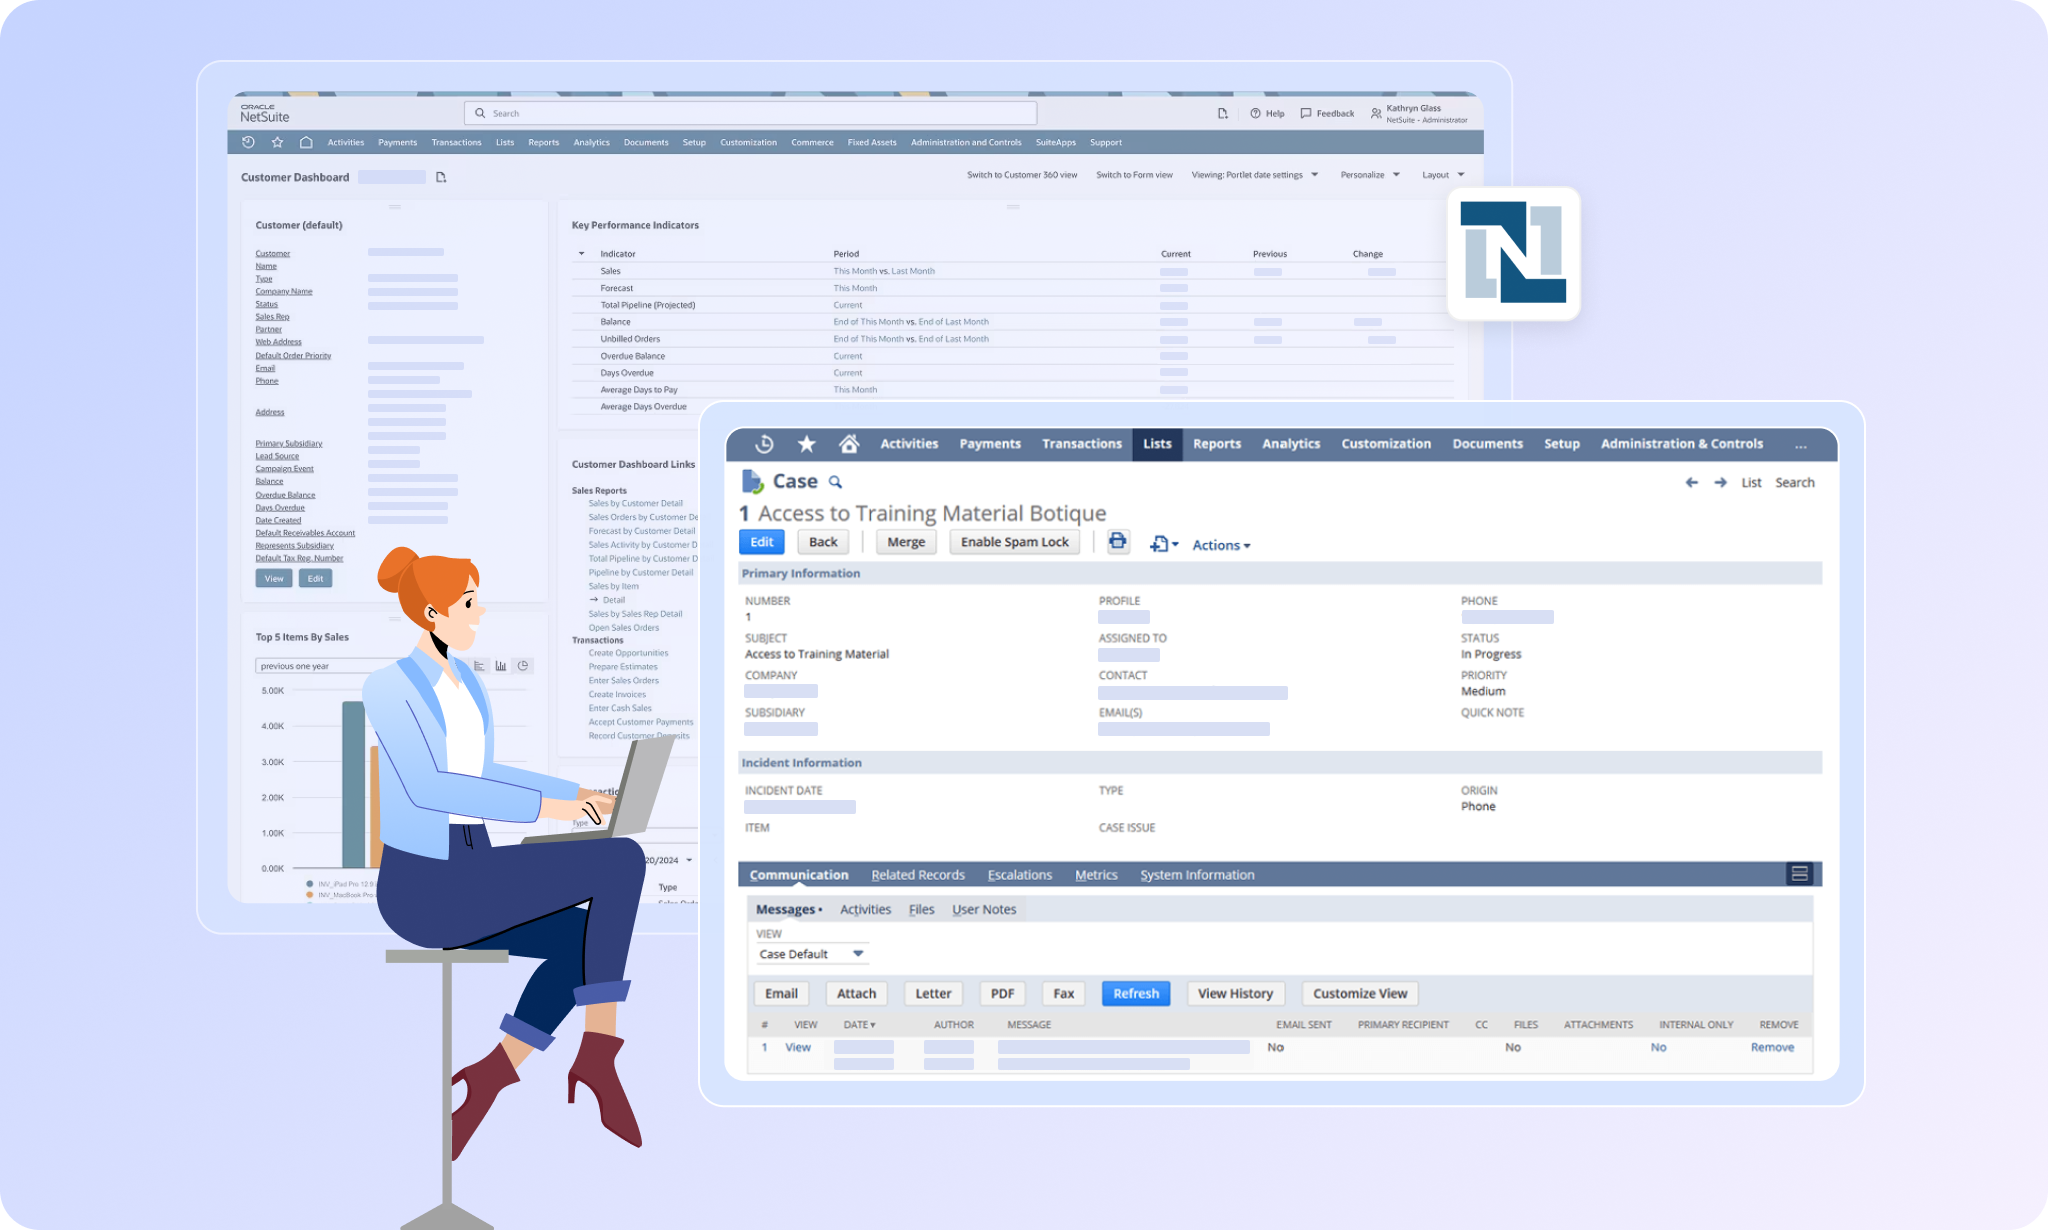Viewport: 2048px width, 1230px height.
Task: Click the Fax button under Messages
Action: [x=1063, y=994]
